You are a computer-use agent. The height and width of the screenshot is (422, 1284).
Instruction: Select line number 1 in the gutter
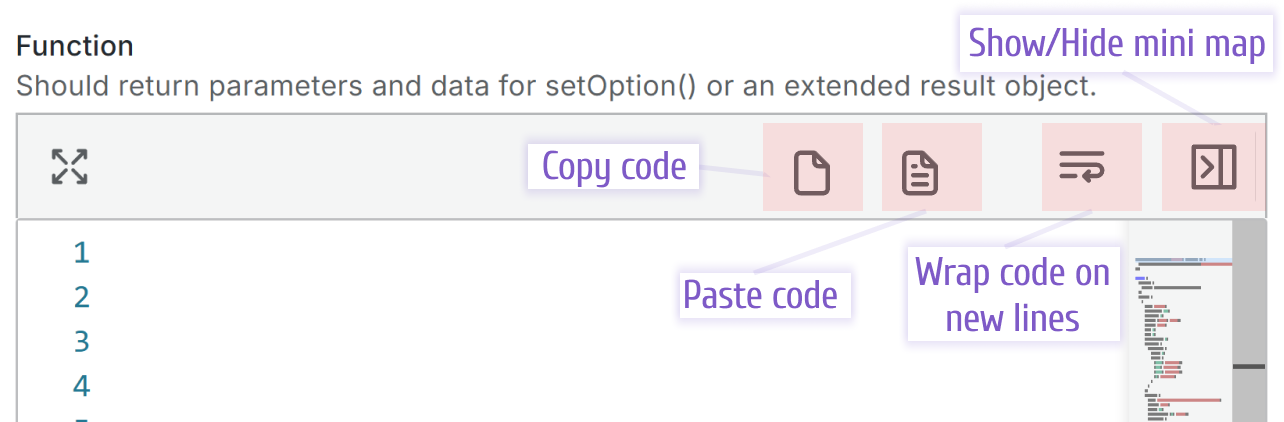pyautogui.click(x=82, y=253)
